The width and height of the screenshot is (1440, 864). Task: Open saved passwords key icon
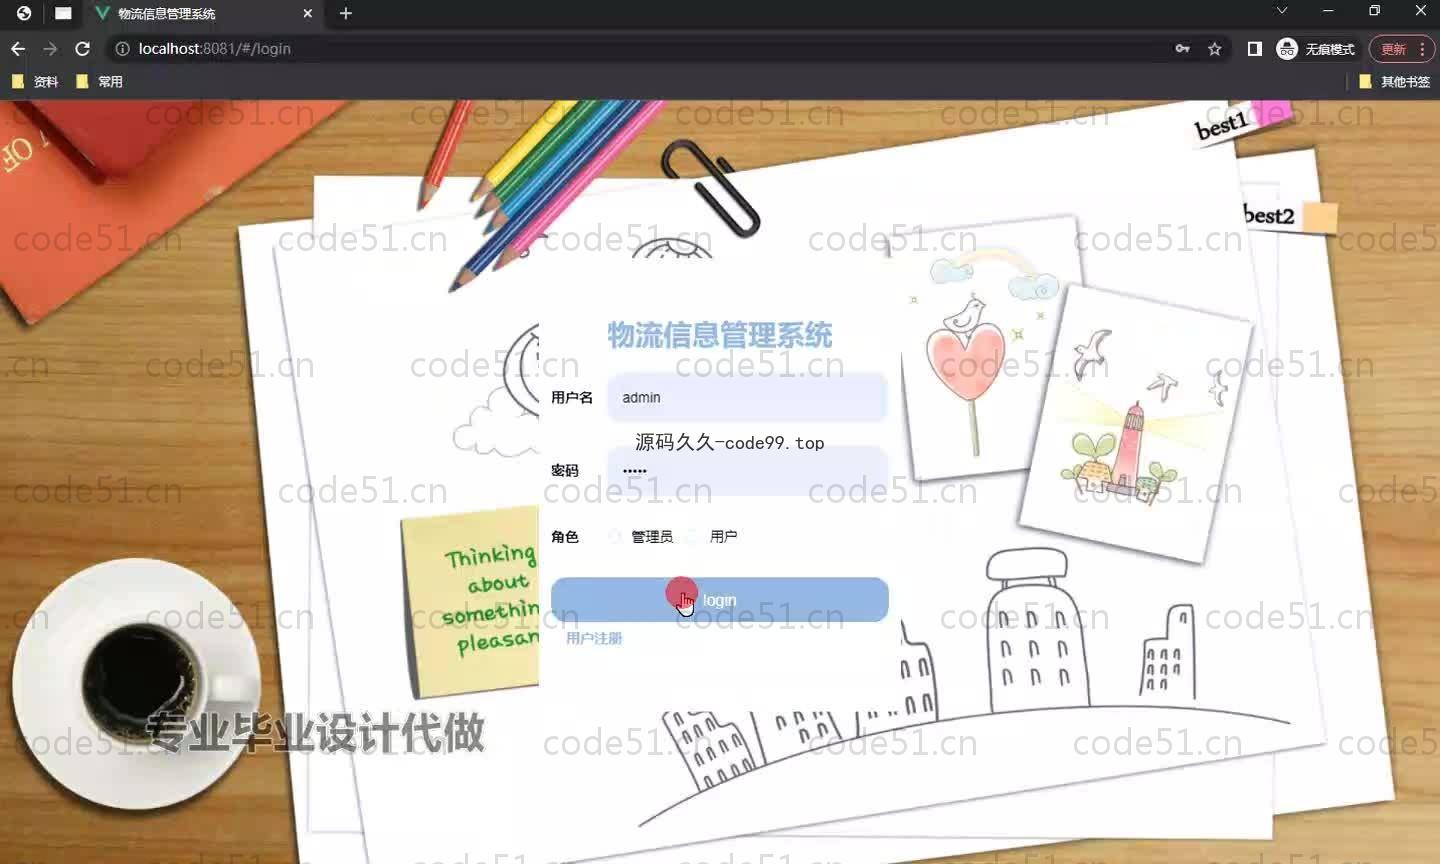click(1182, 48)
